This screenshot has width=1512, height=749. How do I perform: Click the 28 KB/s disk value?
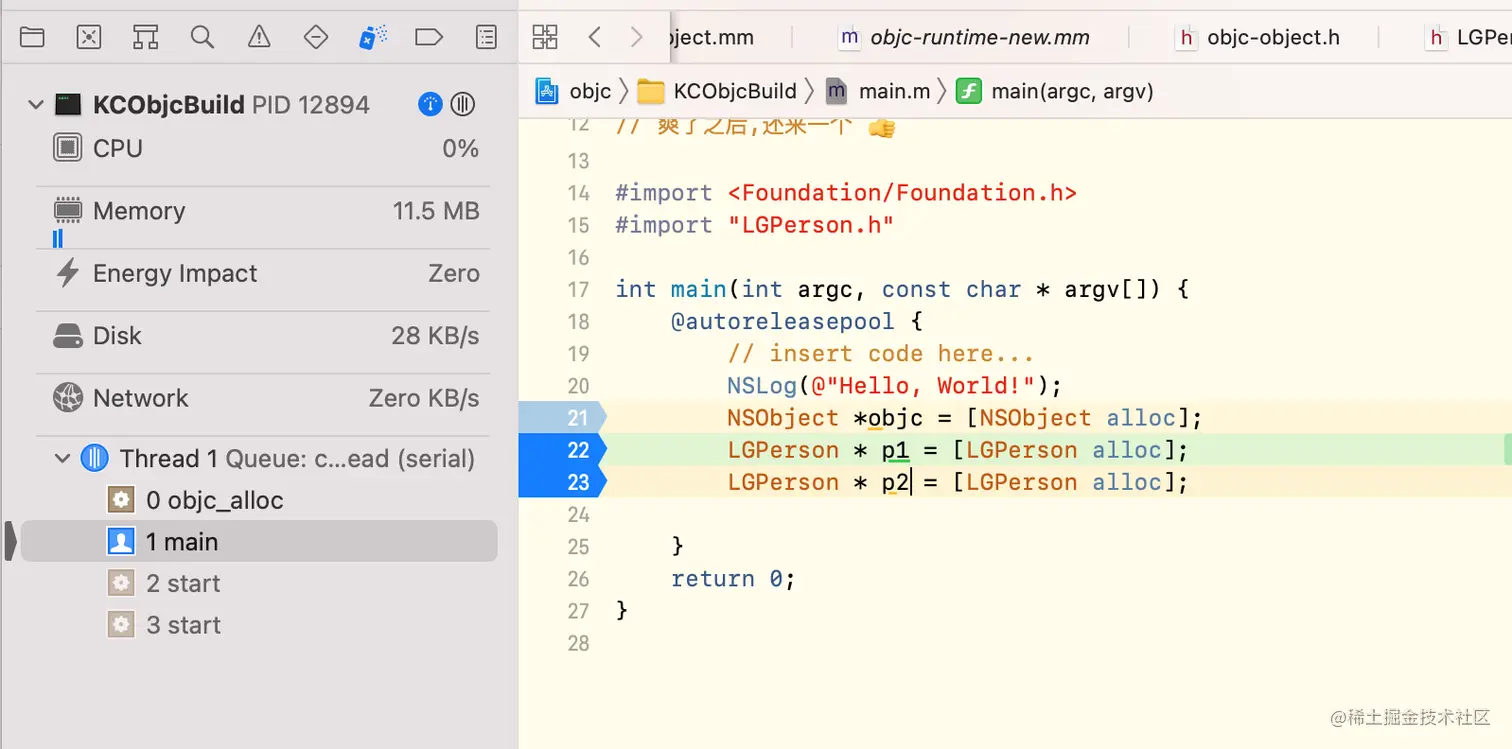(436, 335)
